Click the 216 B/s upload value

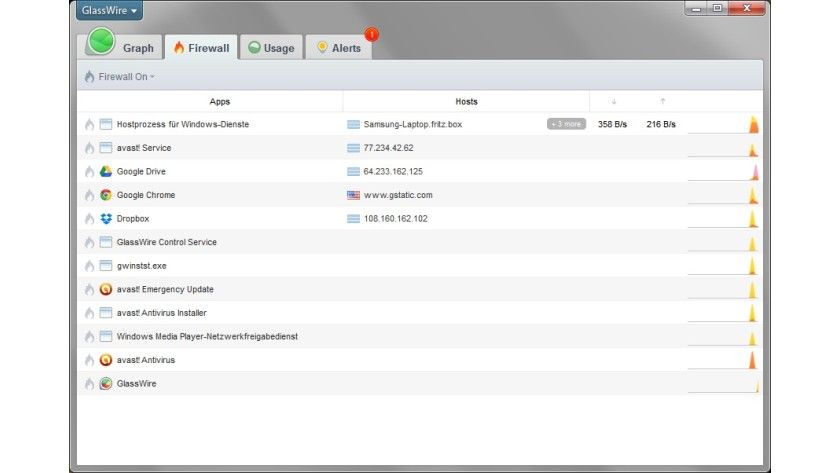tap(661, 124)
